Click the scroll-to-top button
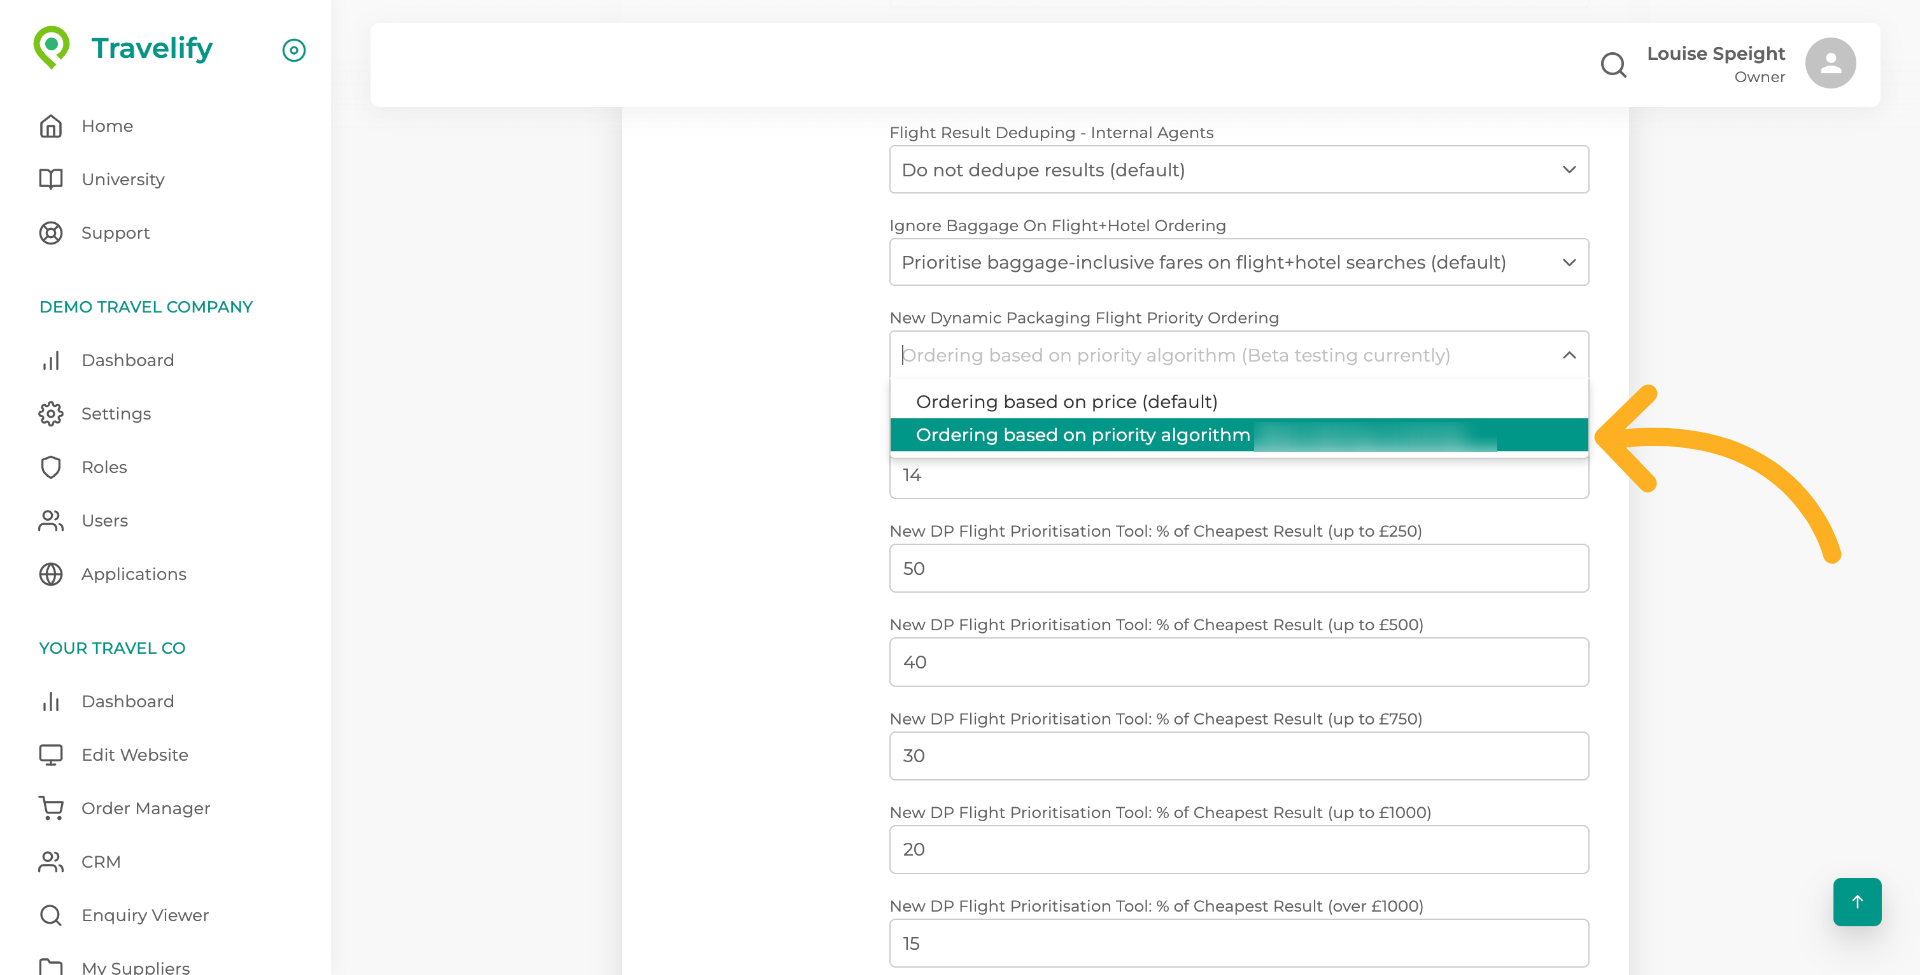The height and width of the screenshot is (975, 1920). coord(1857,902)
